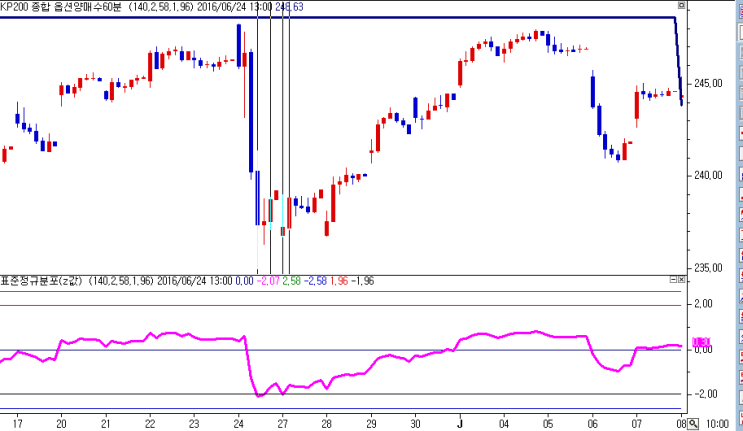The width and height of the screenshot is (743, 431).
Task: Click date label '05' on time axis
Action: point(548,423)
